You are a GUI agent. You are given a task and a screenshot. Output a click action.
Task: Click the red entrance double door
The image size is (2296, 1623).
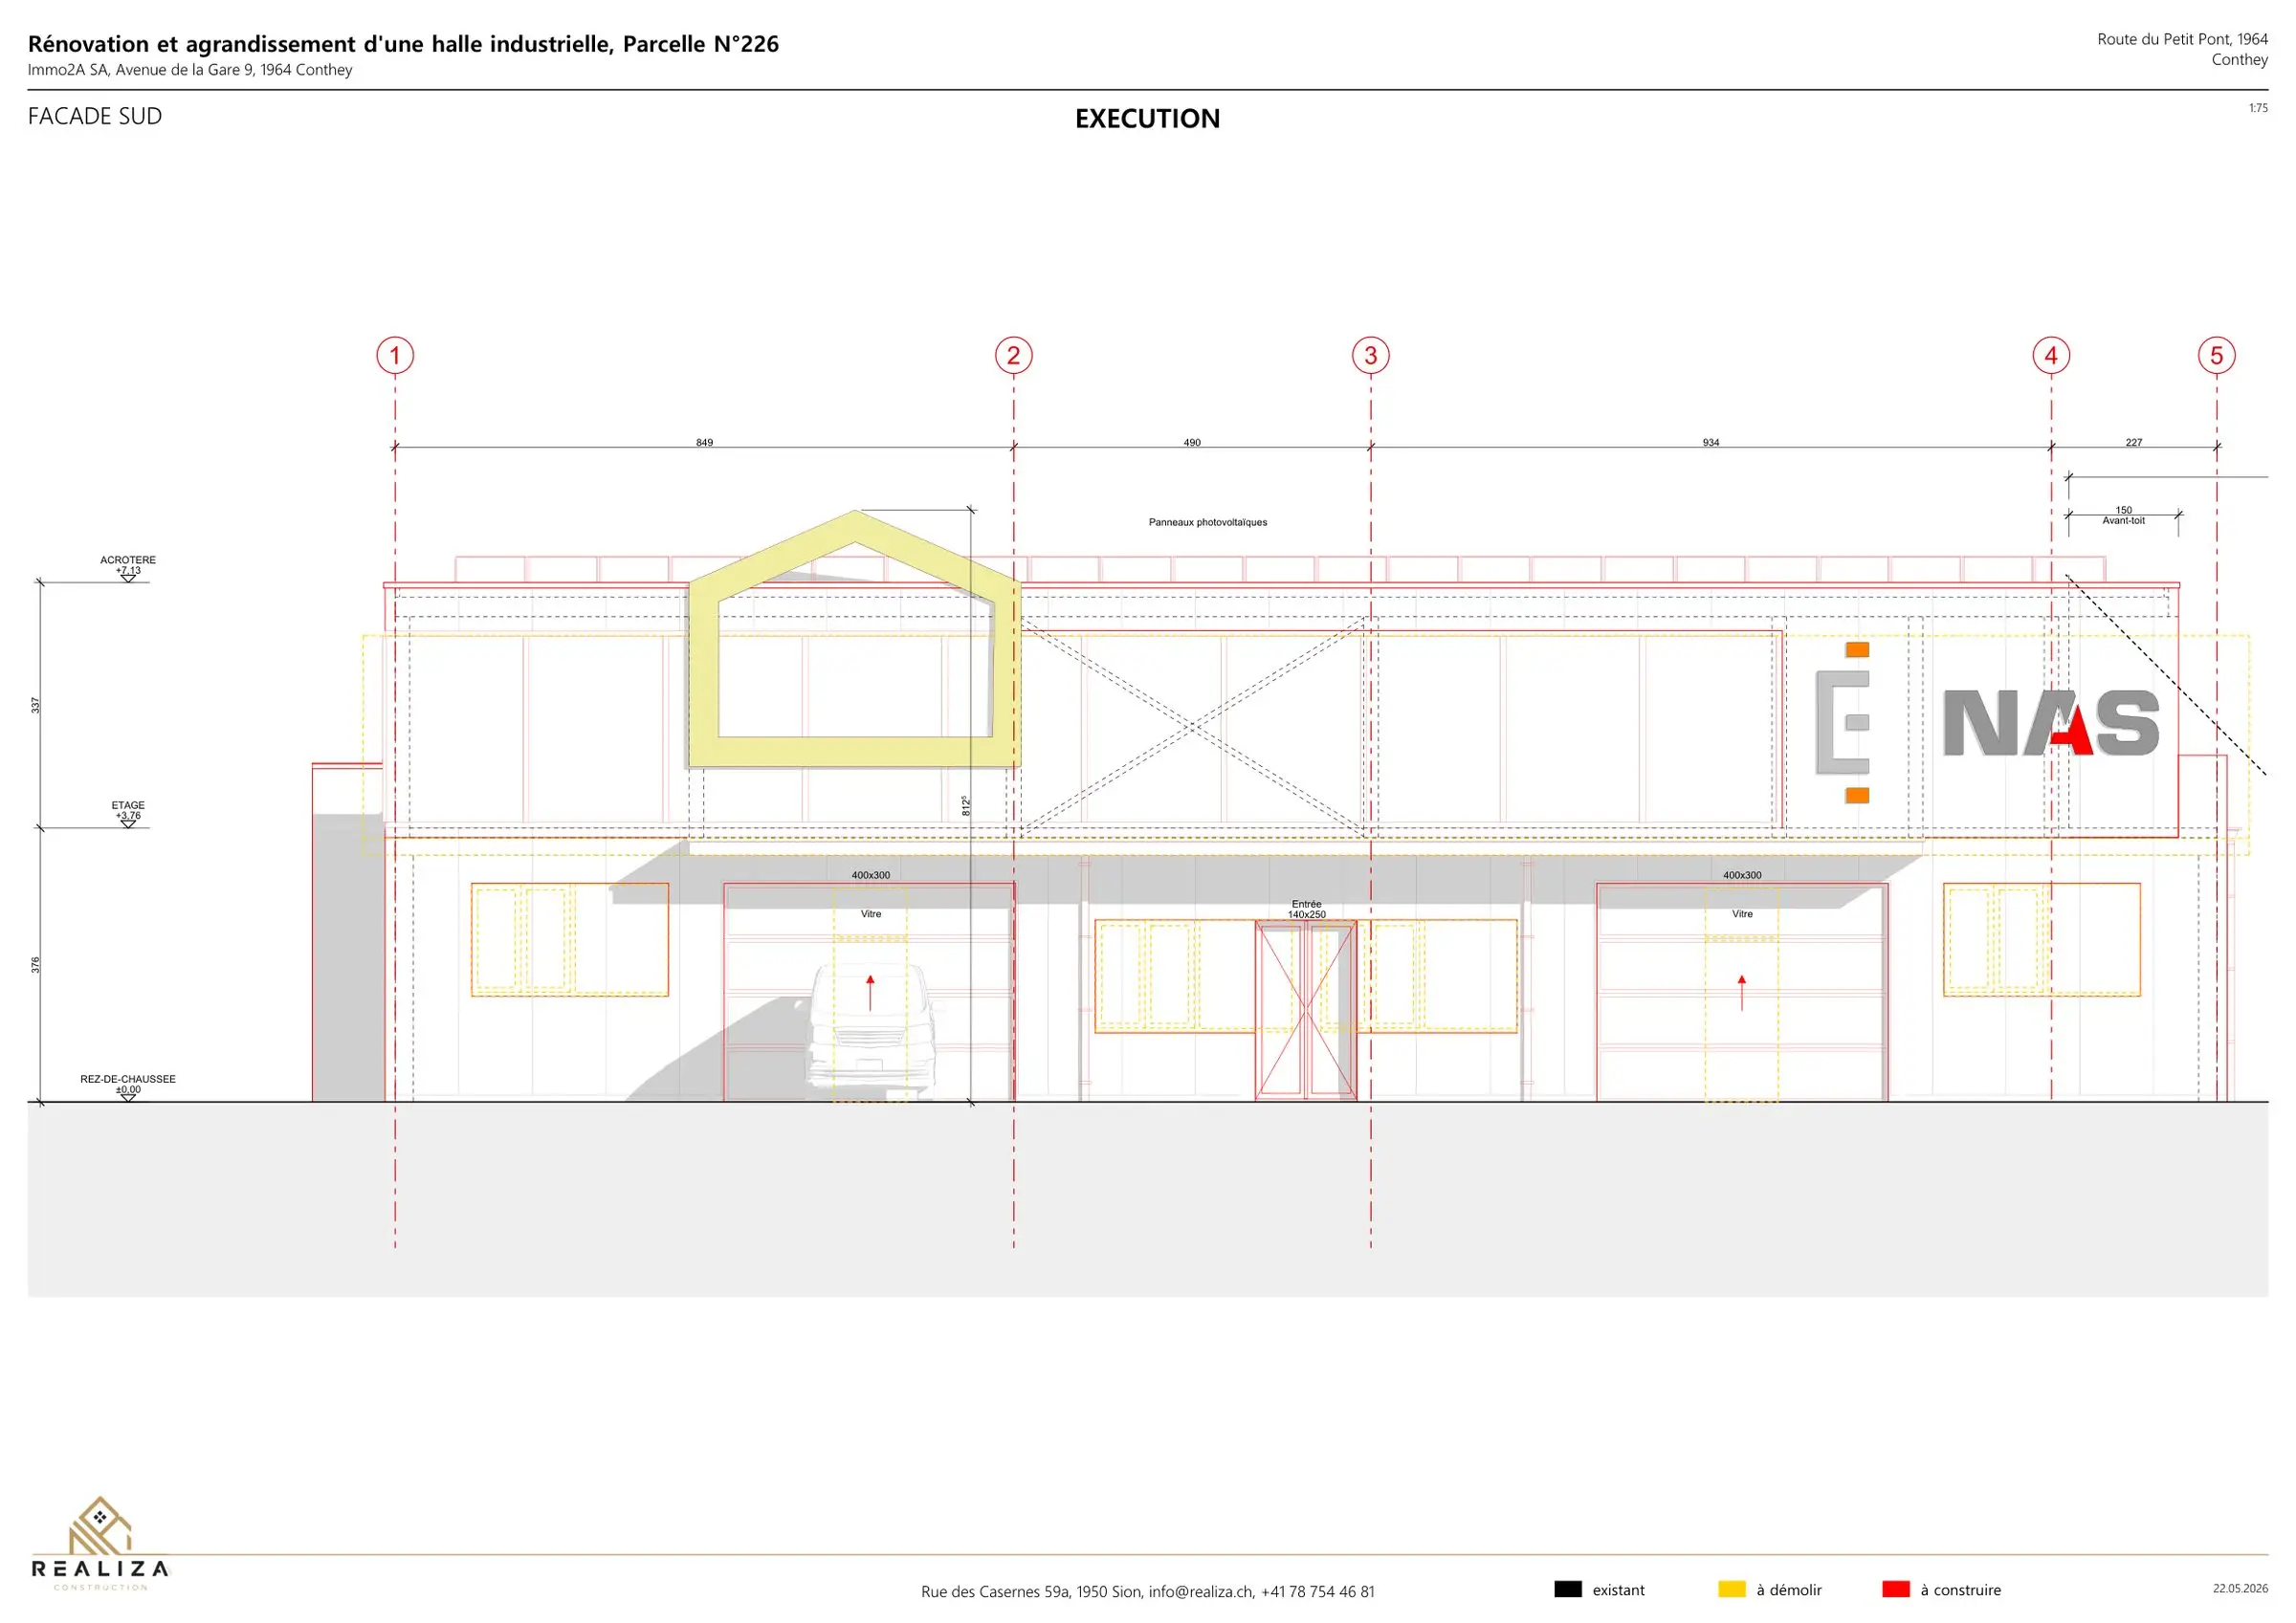[1306, 1010]
